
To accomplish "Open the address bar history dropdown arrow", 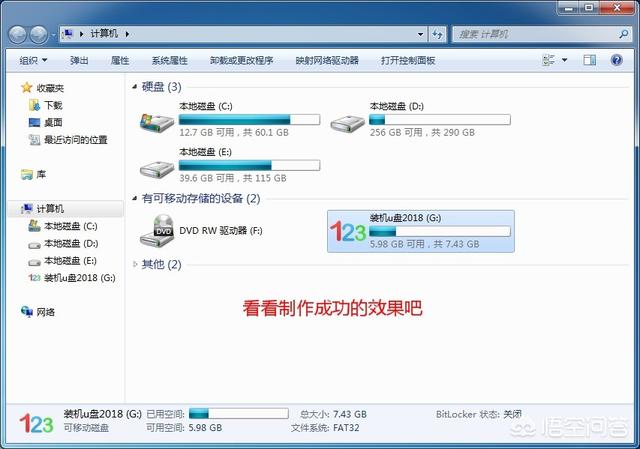I will click(420, 34).
